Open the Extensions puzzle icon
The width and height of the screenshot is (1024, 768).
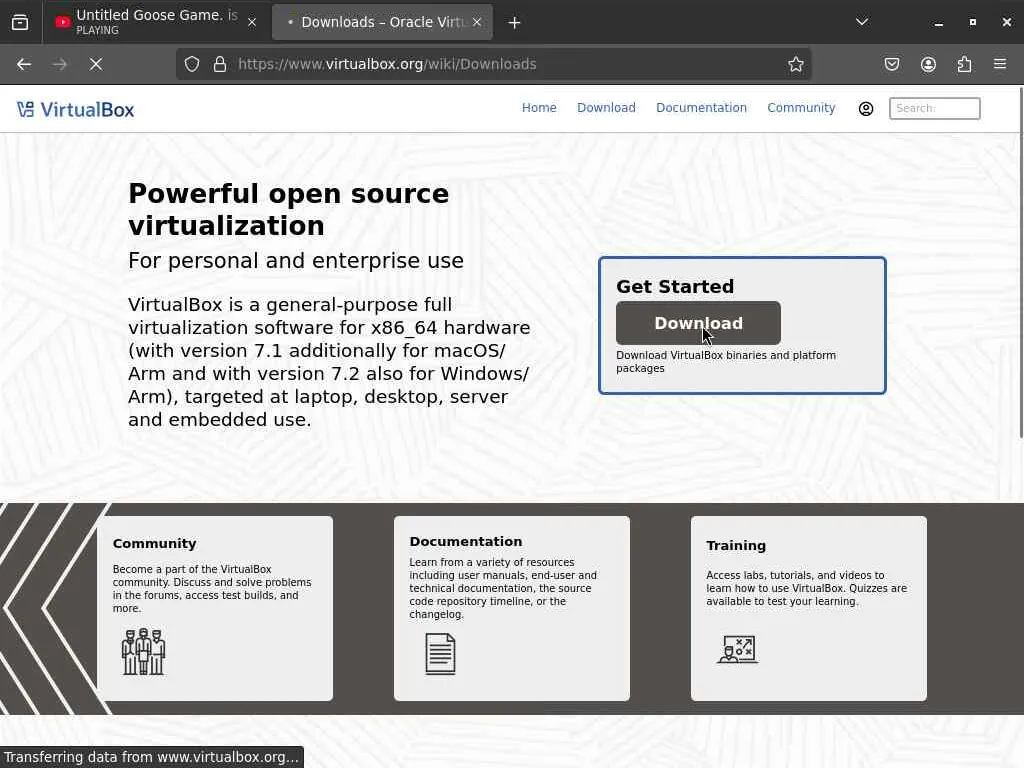pyautogui.click(x=965, y=64)
